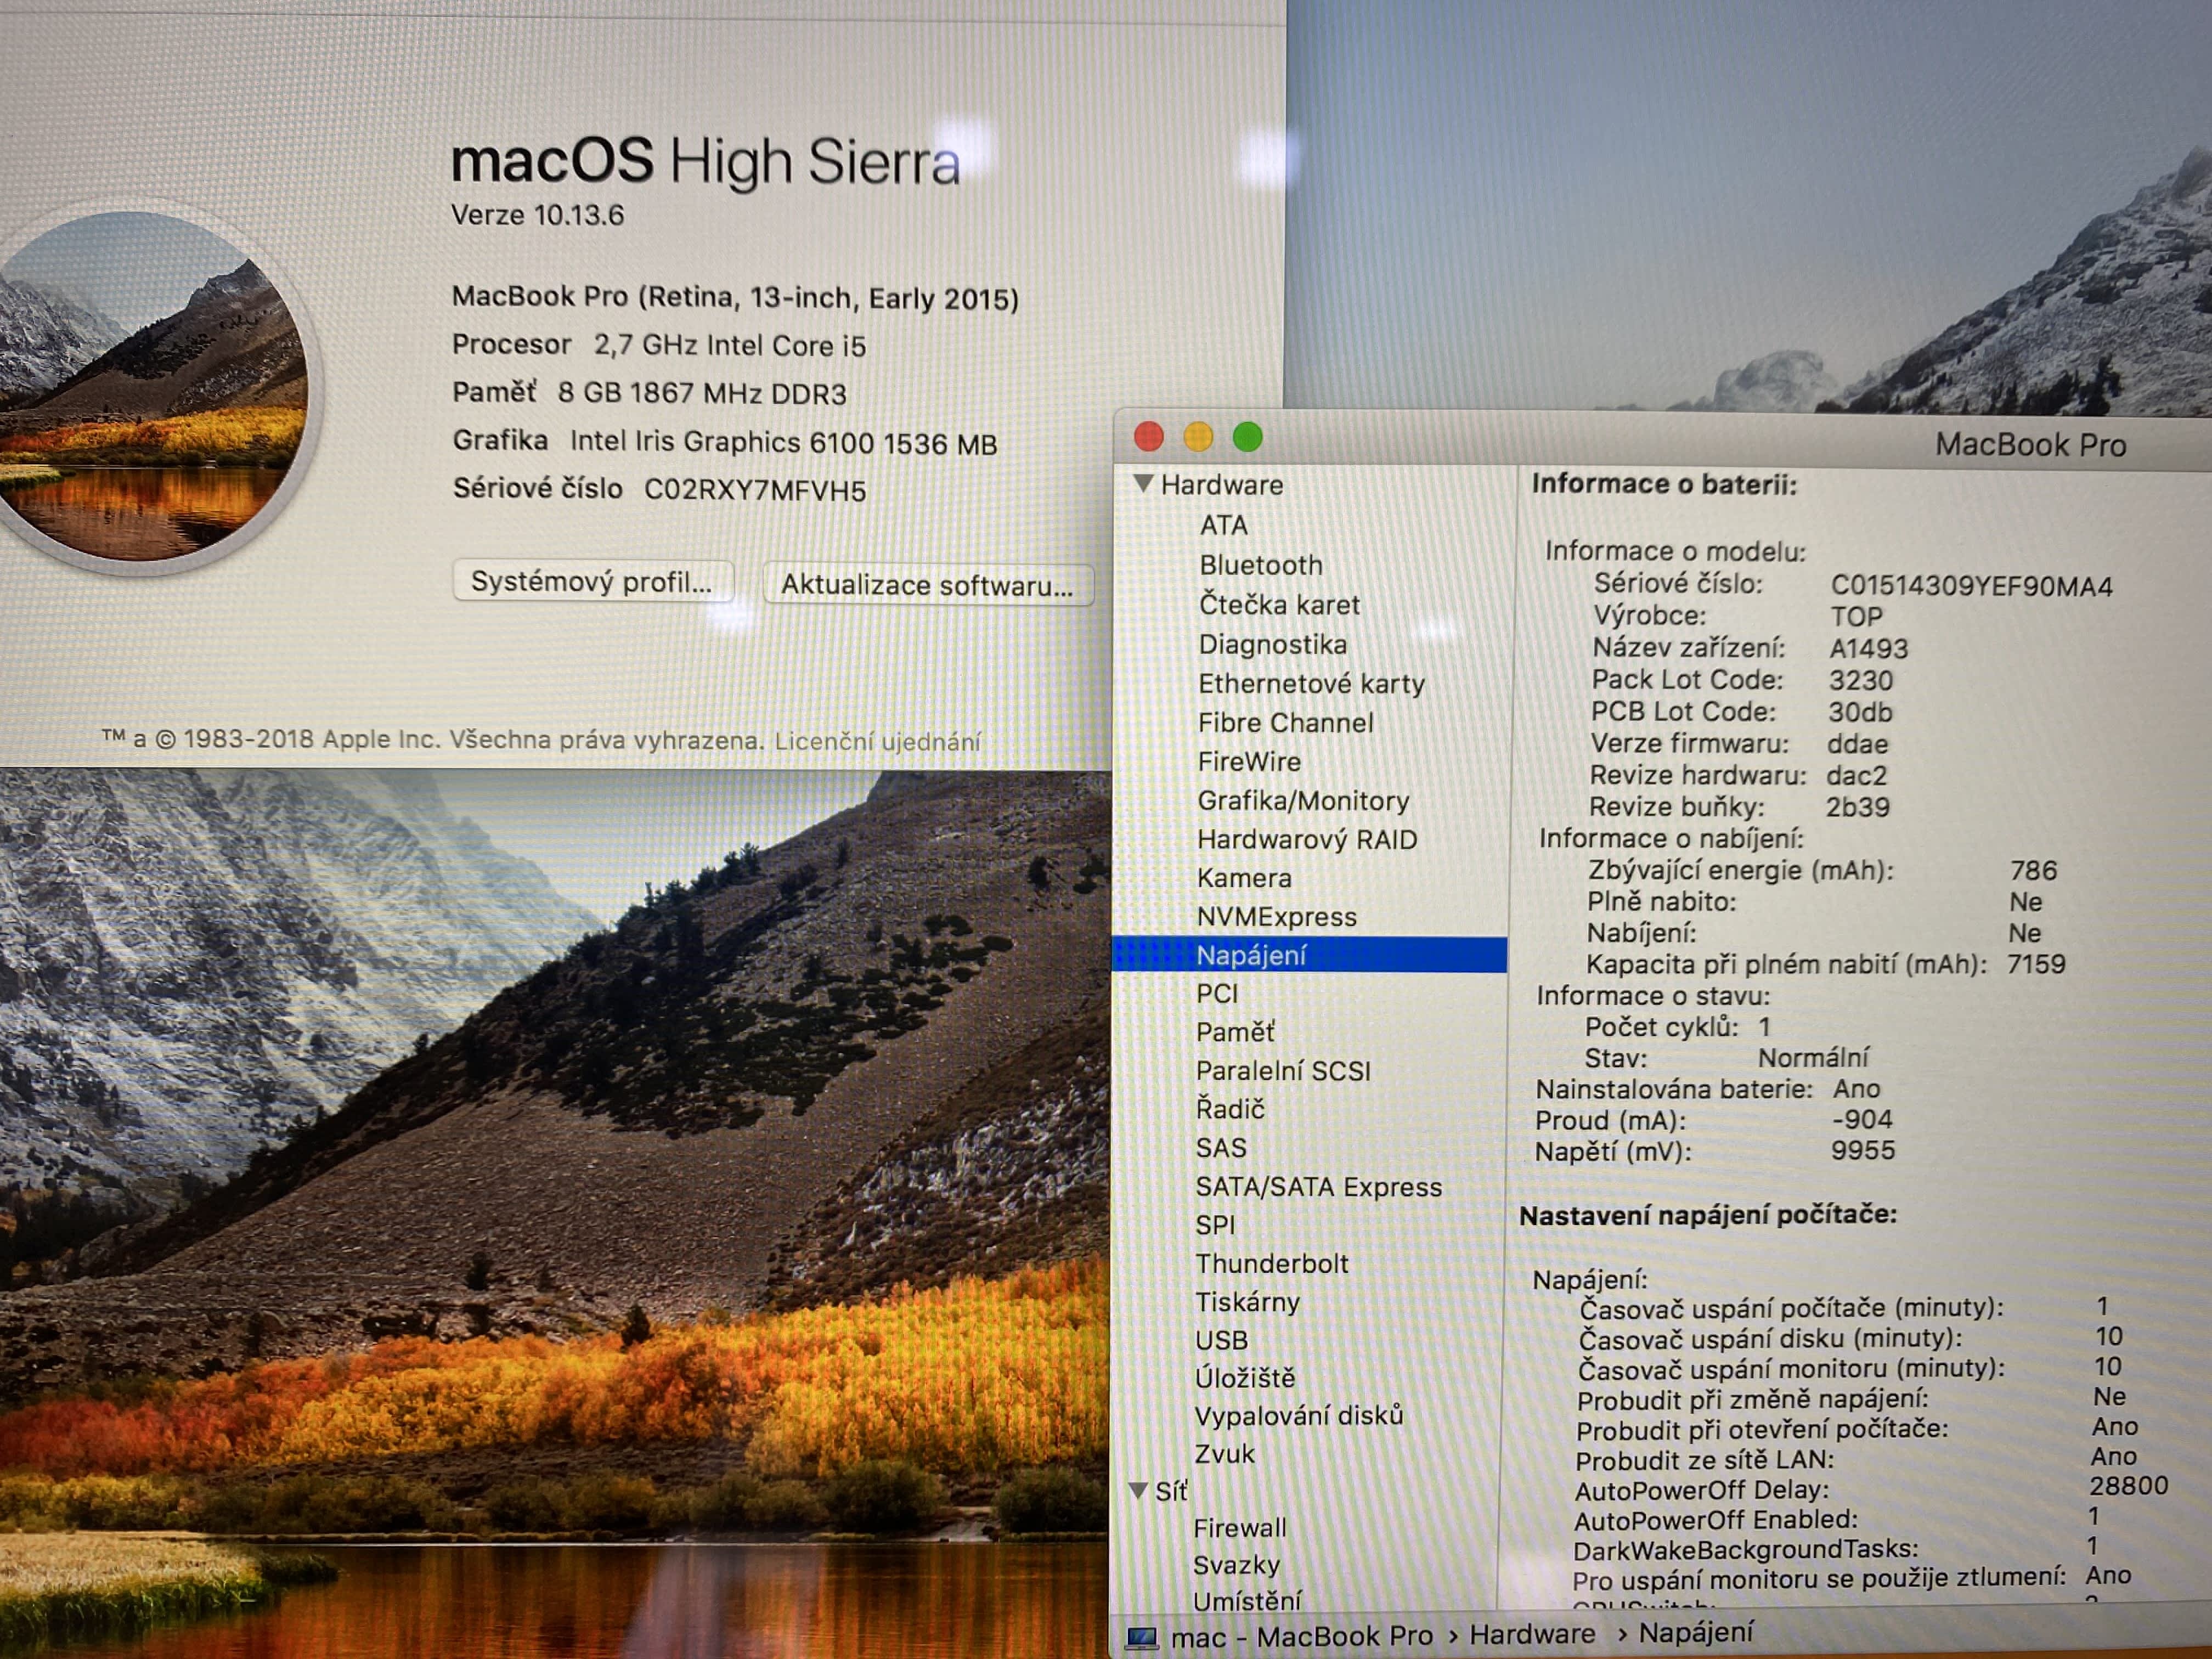The height and width of the screenshot is (1659, 2212).
Task: Click the macOS High Sierra round logo image
Action: click(150, 385)
